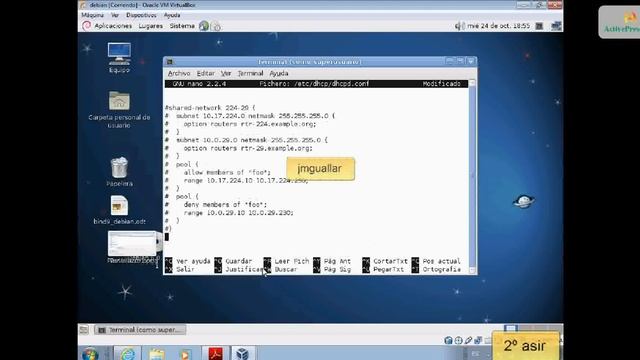Open VirtualBox Máquina menu
This screenshot has height=360, width=640.
[x=92, y=15]
